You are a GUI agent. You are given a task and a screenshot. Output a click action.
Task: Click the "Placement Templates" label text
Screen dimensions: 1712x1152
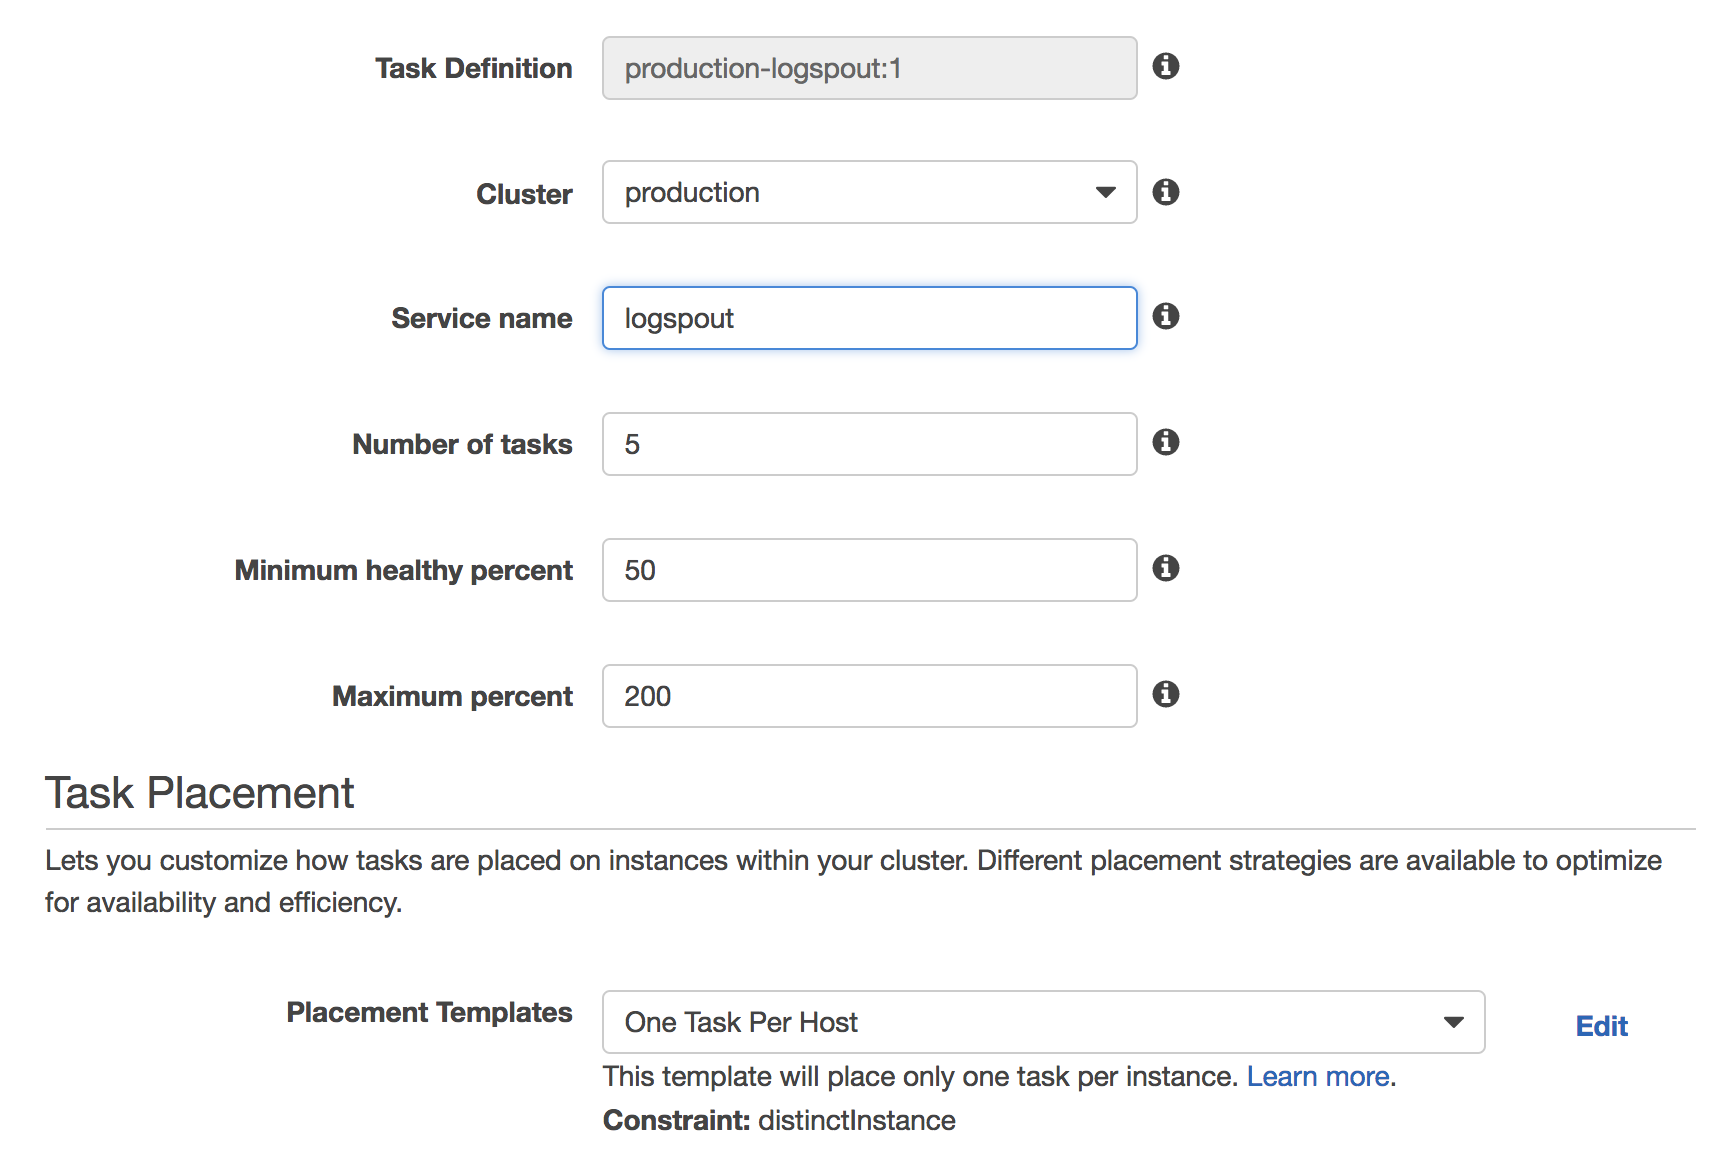pyautogui.click(x=429, y=1012)
